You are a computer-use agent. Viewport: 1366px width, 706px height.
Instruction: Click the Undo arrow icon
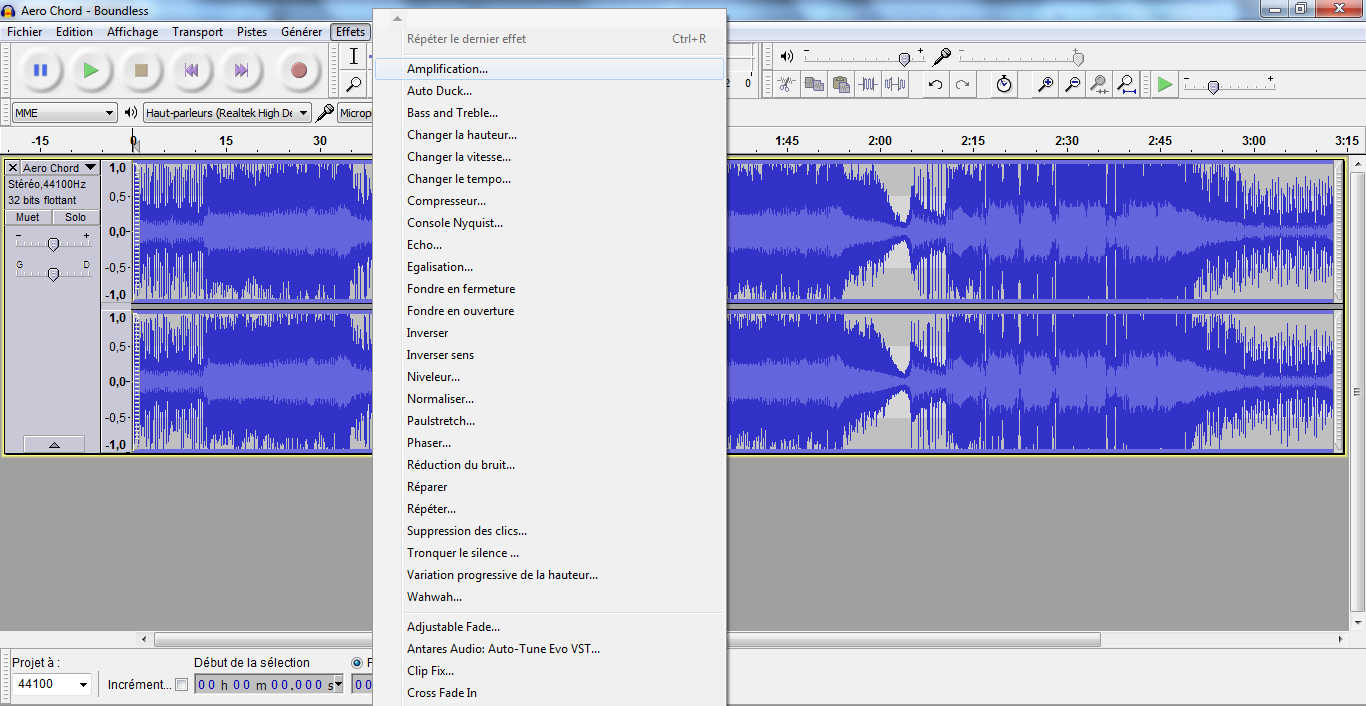934,83
